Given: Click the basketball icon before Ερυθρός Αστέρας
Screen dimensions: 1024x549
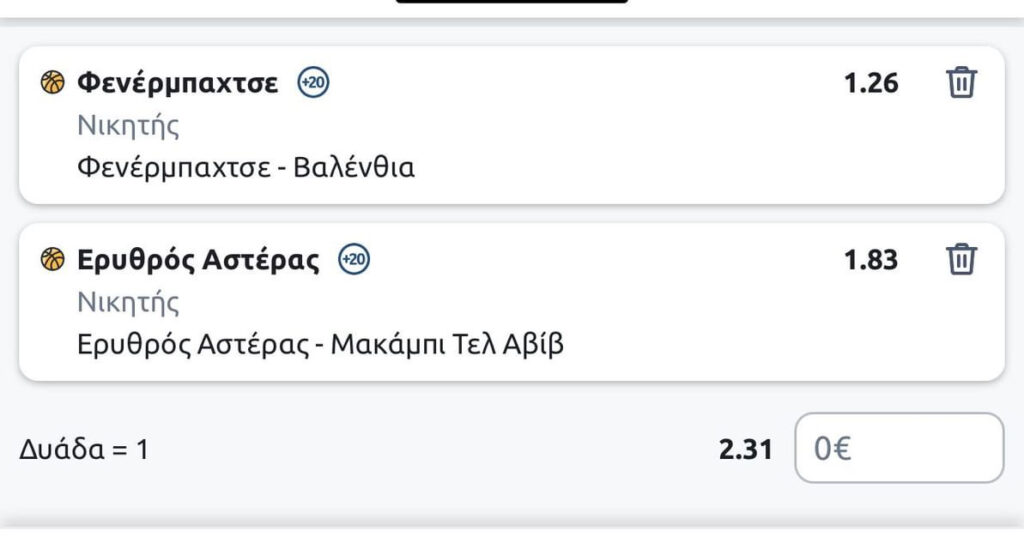Looking at the screenshot, I should 52,261.
